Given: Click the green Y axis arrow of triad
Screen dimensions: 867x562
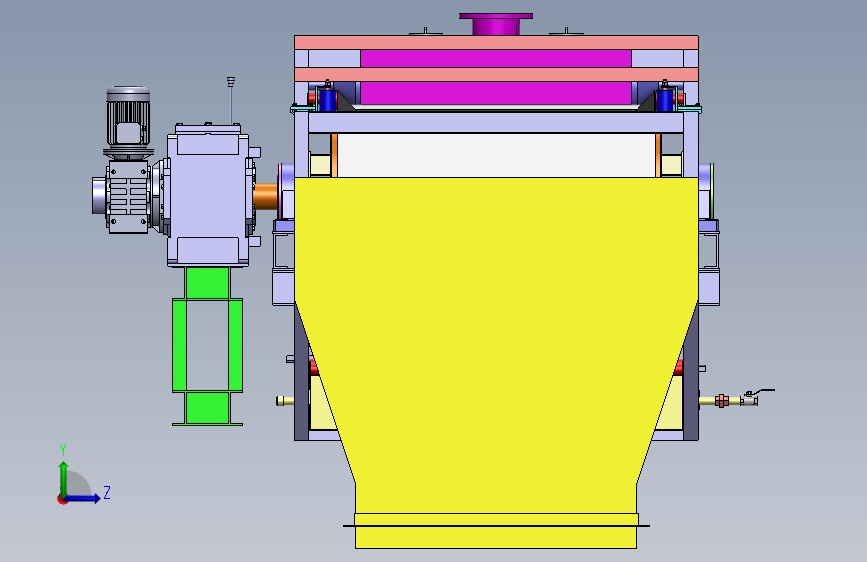Looking at the screenshot, I should 64,478.
